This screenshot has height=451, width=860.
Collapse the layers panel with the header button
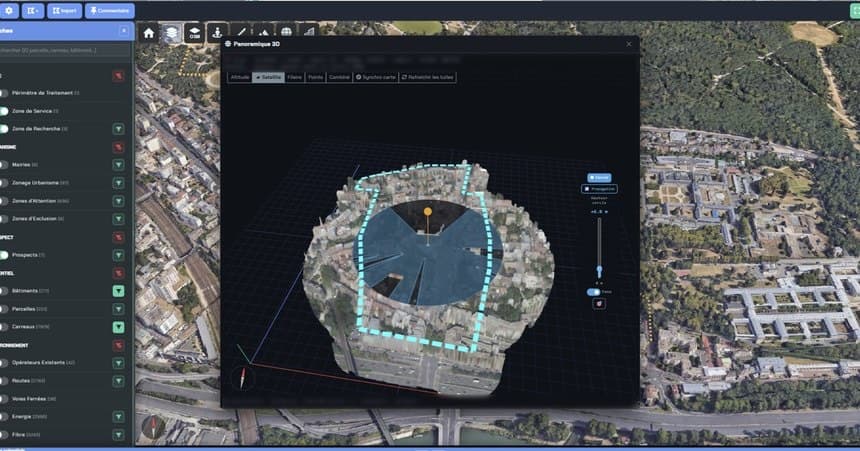tap(124, 31)
